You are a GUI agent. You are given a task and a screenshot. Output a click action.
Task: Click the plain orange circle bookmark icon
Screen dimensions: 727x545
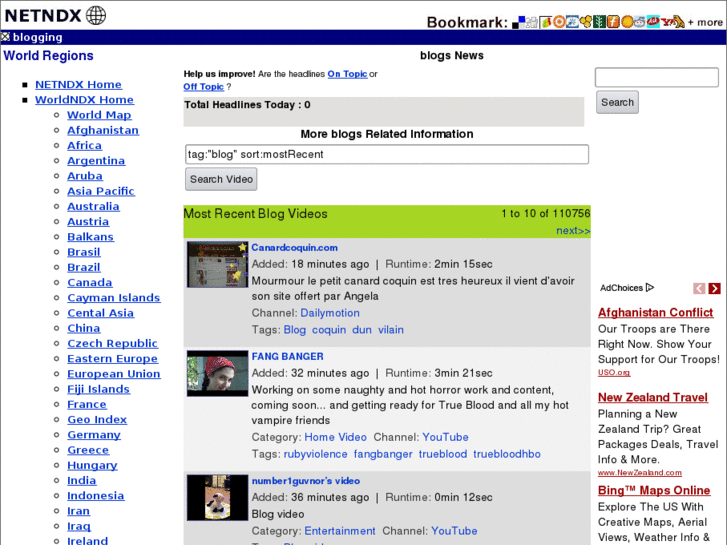pos(627,22)
